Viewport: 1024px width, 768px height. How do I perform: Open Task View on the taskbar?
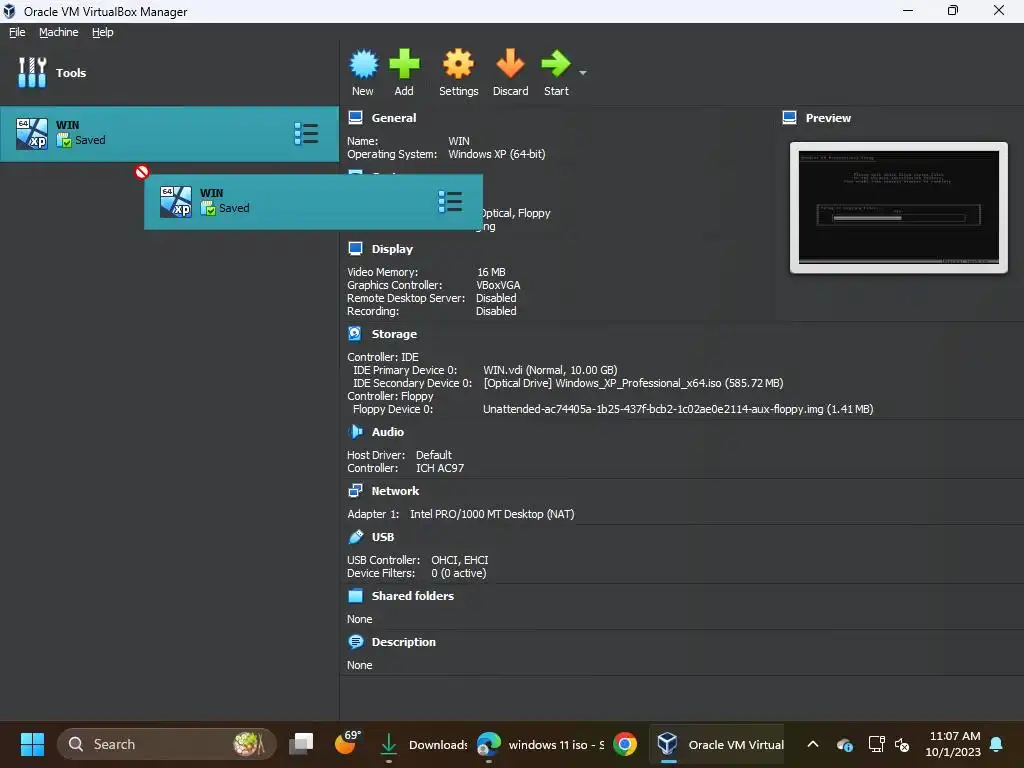pos(301,744)
